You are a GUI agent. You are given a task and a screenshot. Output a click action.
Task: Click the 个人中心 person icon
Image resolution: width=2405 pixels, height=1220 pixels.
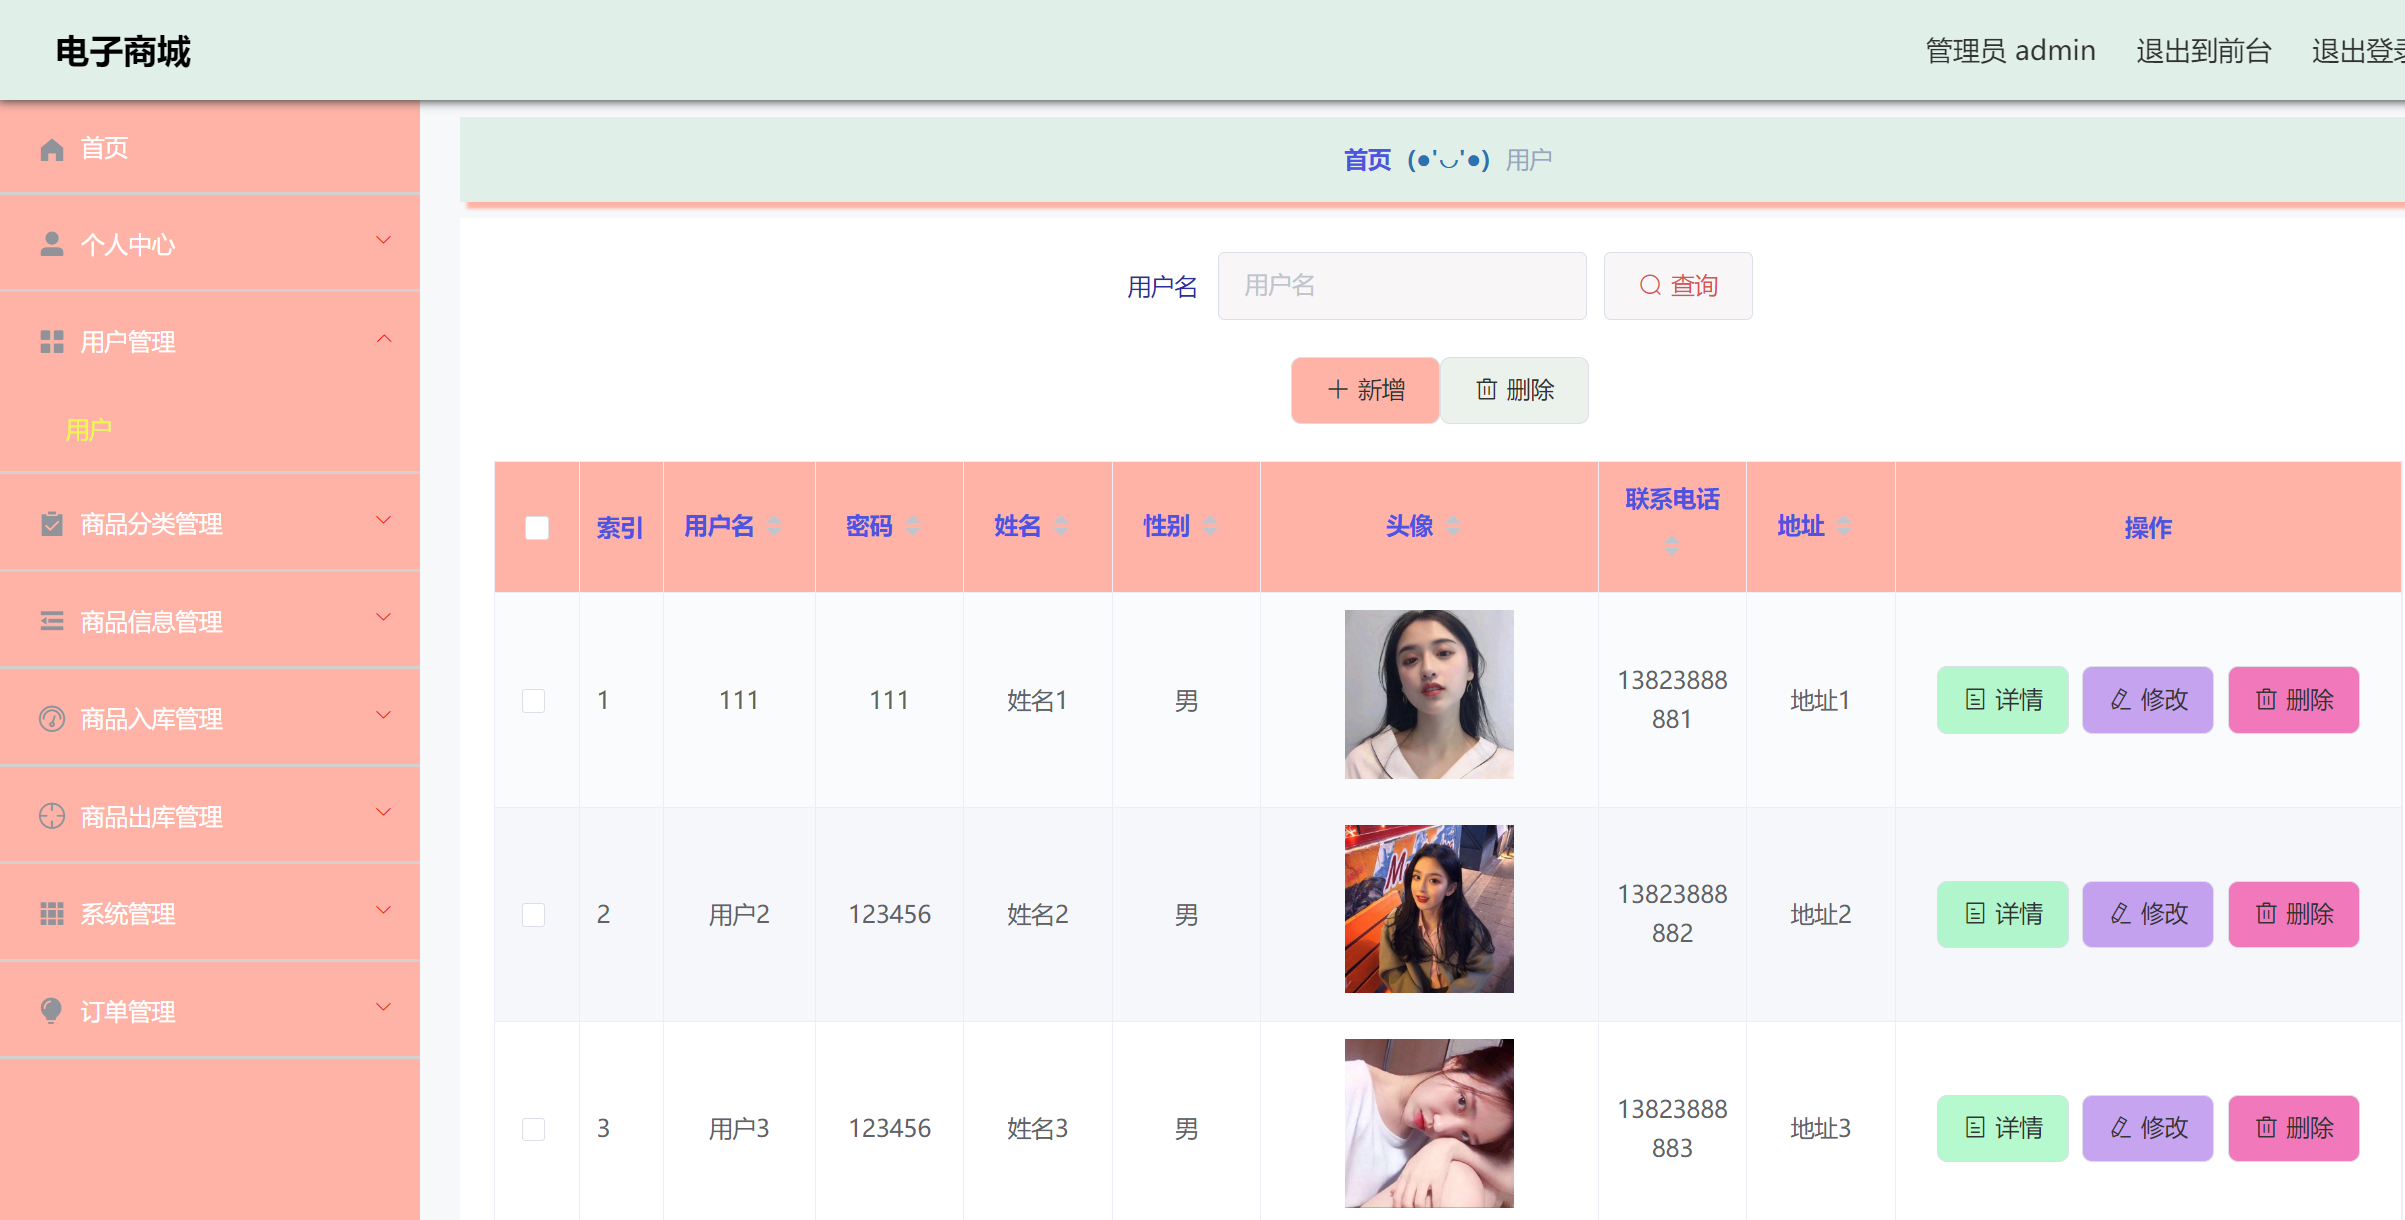(x=52, y=242)
